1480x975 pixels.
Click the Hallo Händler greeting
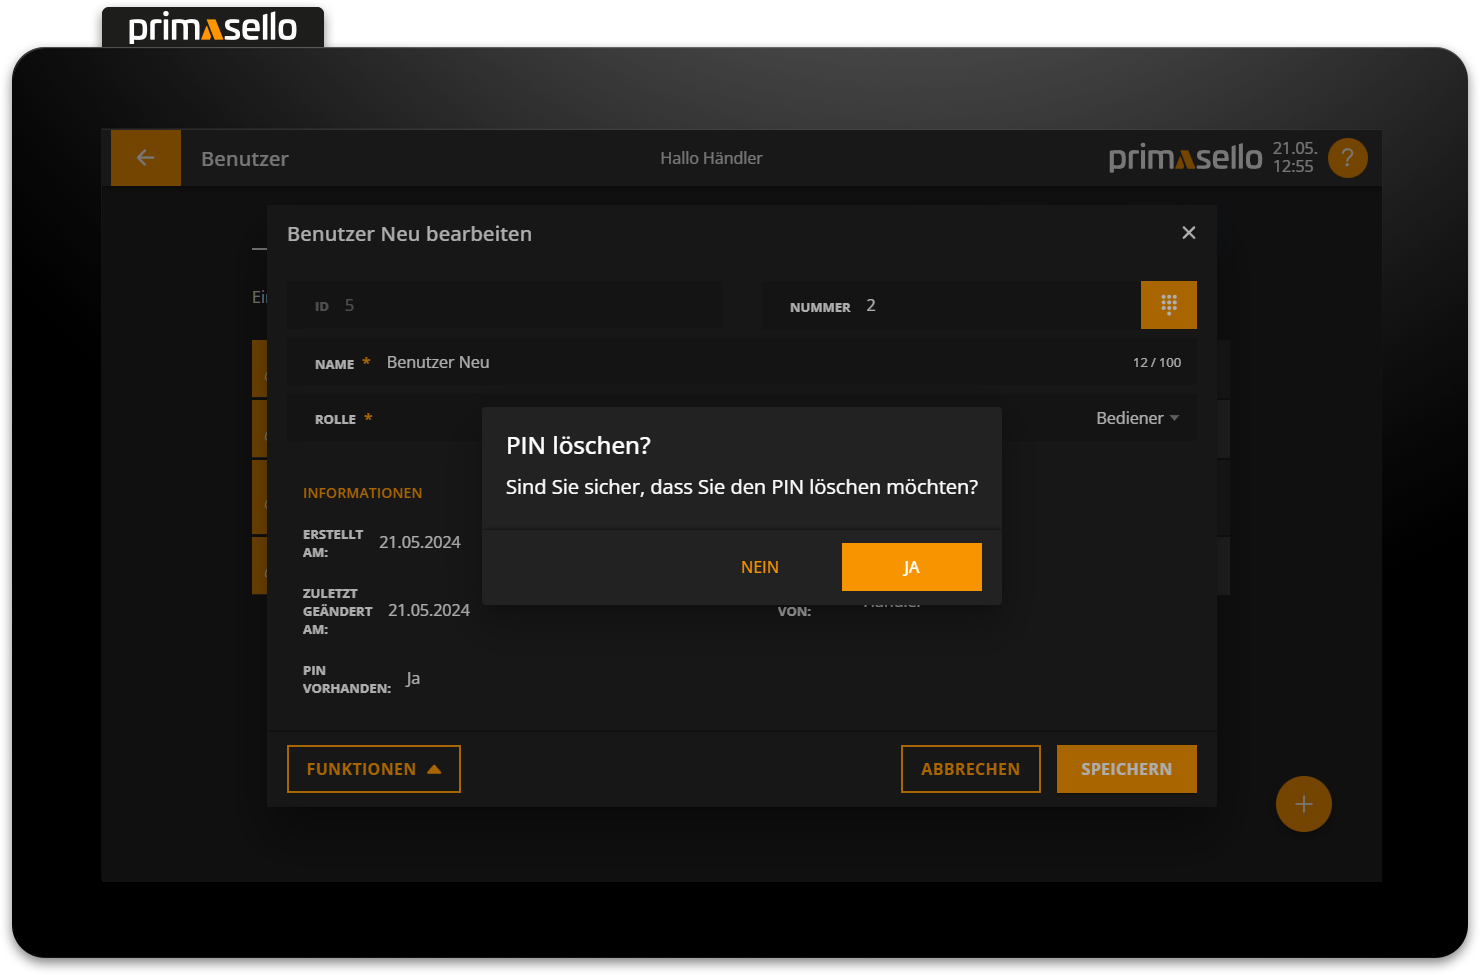click(x=711, y=158)
